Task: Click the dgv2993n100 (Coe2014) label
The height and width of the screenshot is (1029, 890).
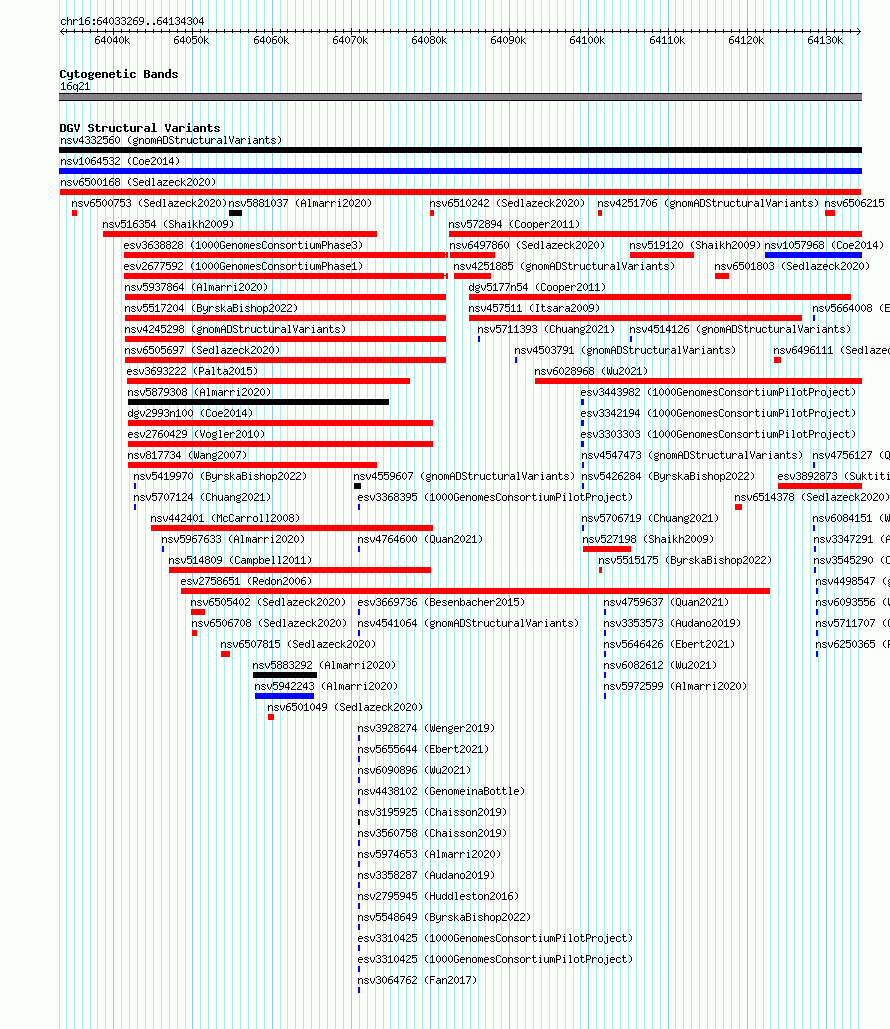Action: coord(190,413)
